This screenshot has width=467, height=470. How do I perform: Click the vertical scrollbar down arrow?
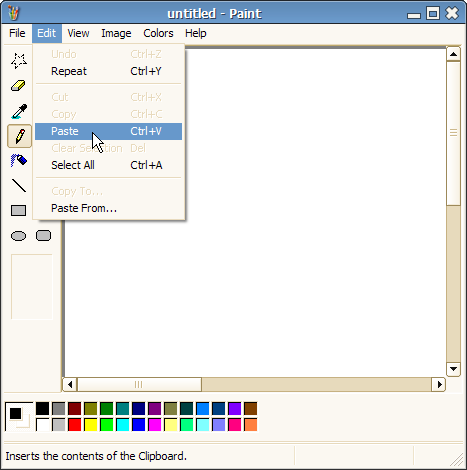(x=453, y=369)
